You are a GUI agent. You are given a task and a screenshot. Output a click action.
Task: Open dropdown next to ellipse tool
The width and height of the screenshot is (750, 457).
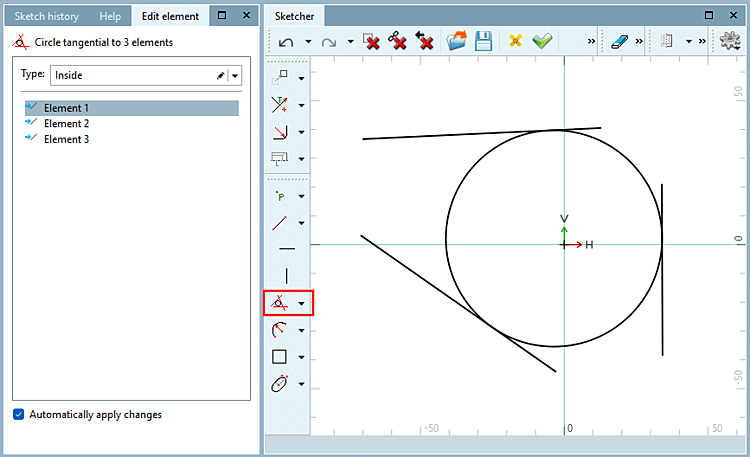pyautogui.click(x=301, y=384)
